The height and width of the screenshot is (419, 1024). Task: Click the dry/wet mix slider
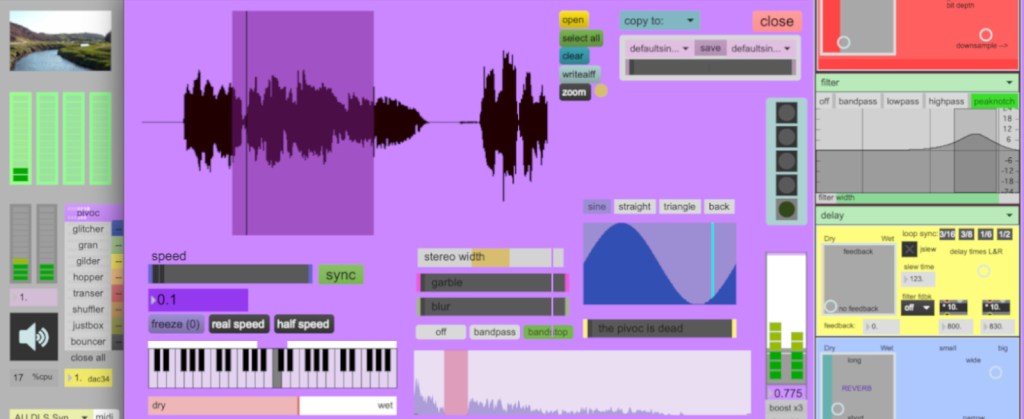[271, 405]
